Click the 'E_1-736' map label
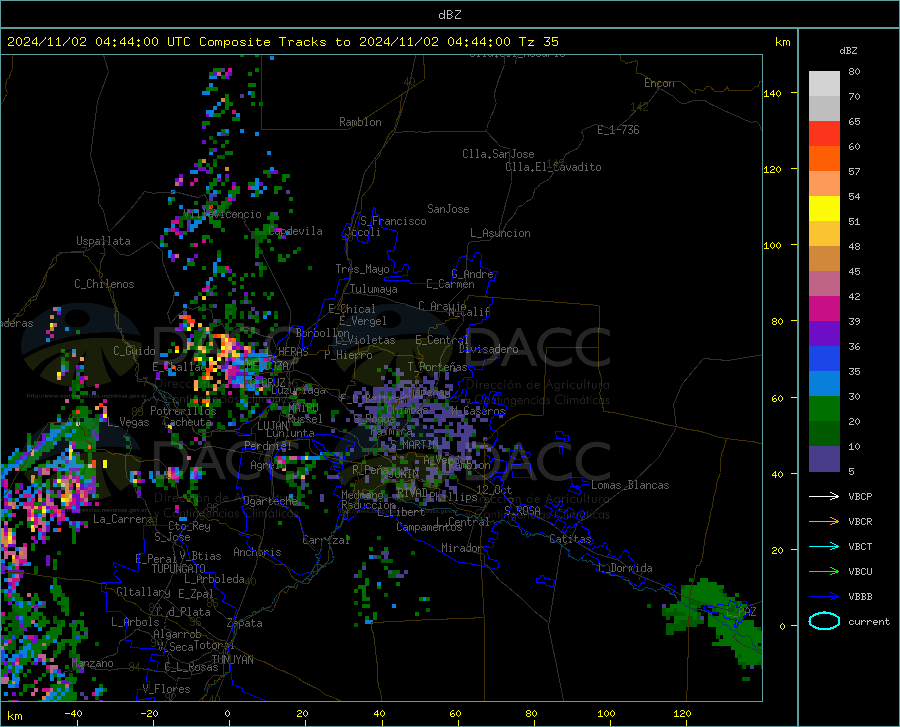The height and width of the screenshot is (727, 900). tap(618, 130)
